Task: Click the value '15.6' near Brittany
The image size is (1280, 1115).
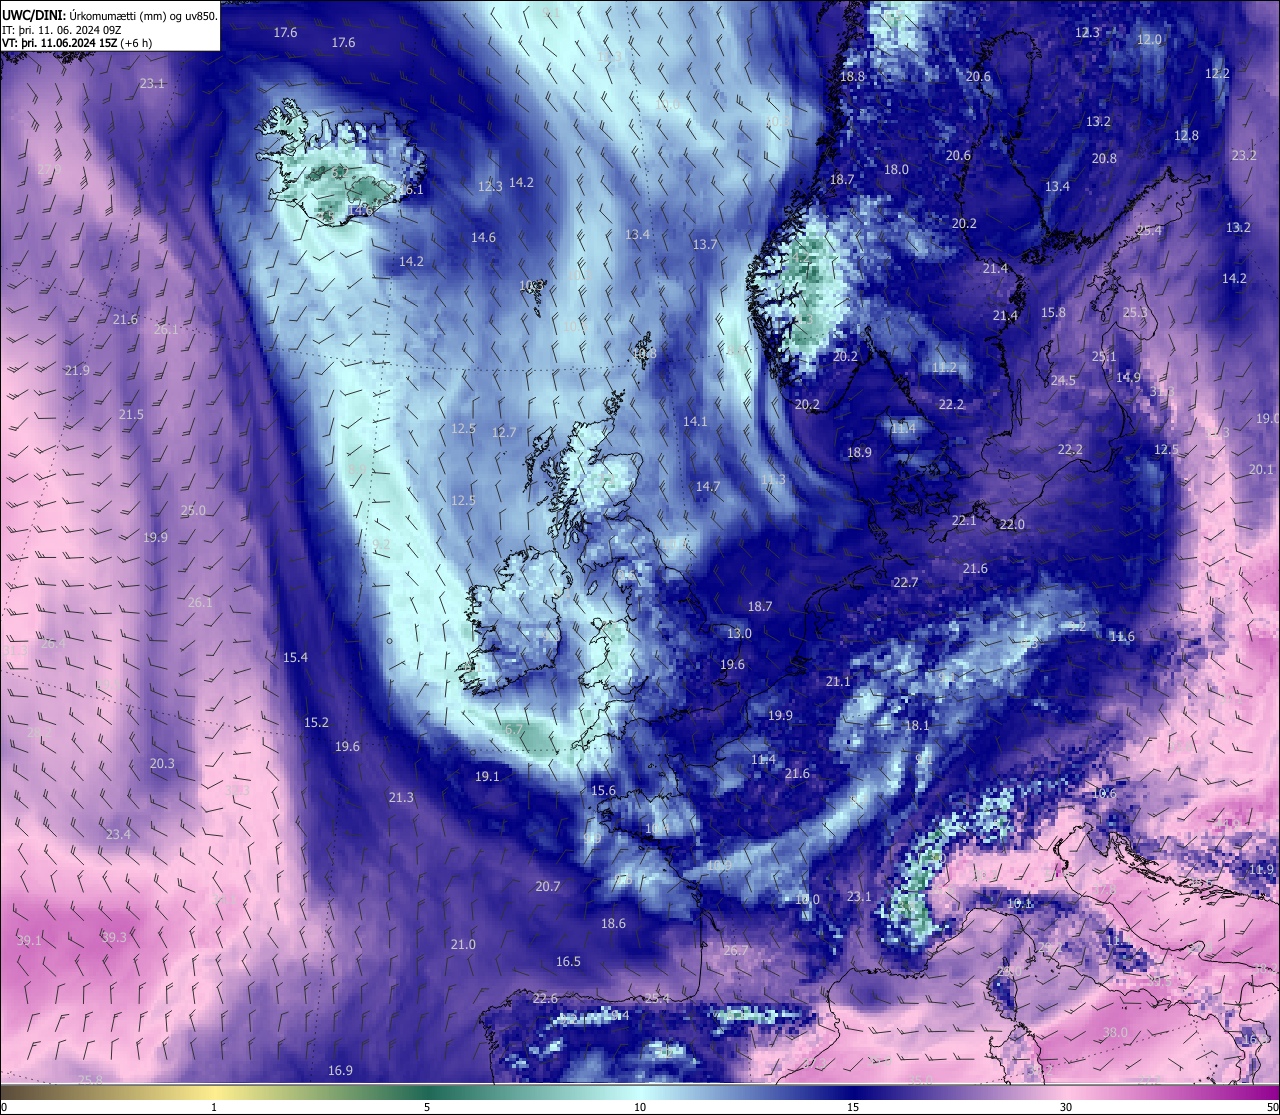Action: [603, 791]
